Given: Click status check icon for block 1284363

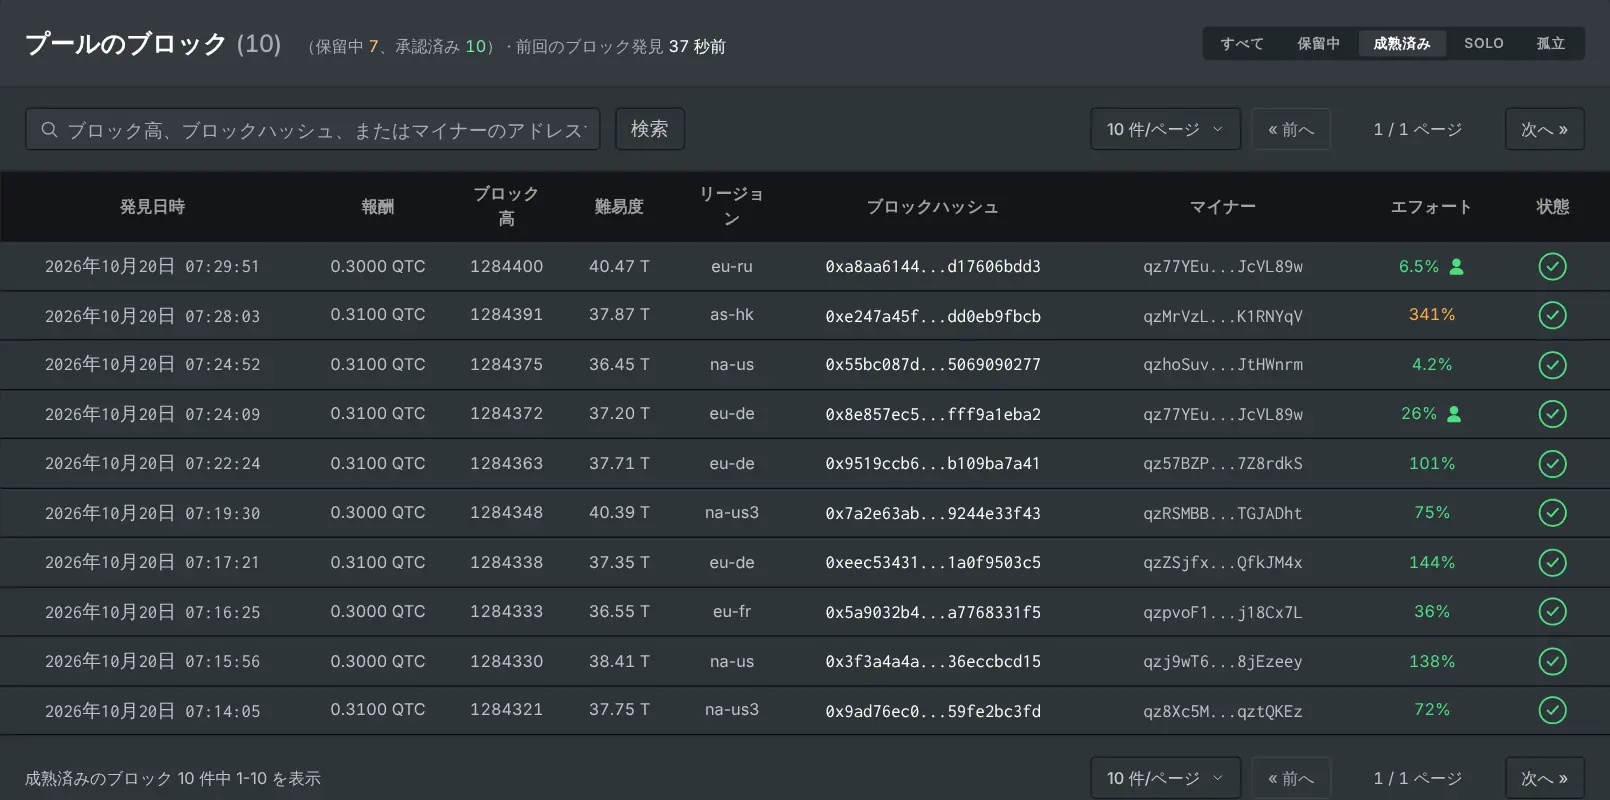Looking at the screenshot, I should coord(1552,464).
